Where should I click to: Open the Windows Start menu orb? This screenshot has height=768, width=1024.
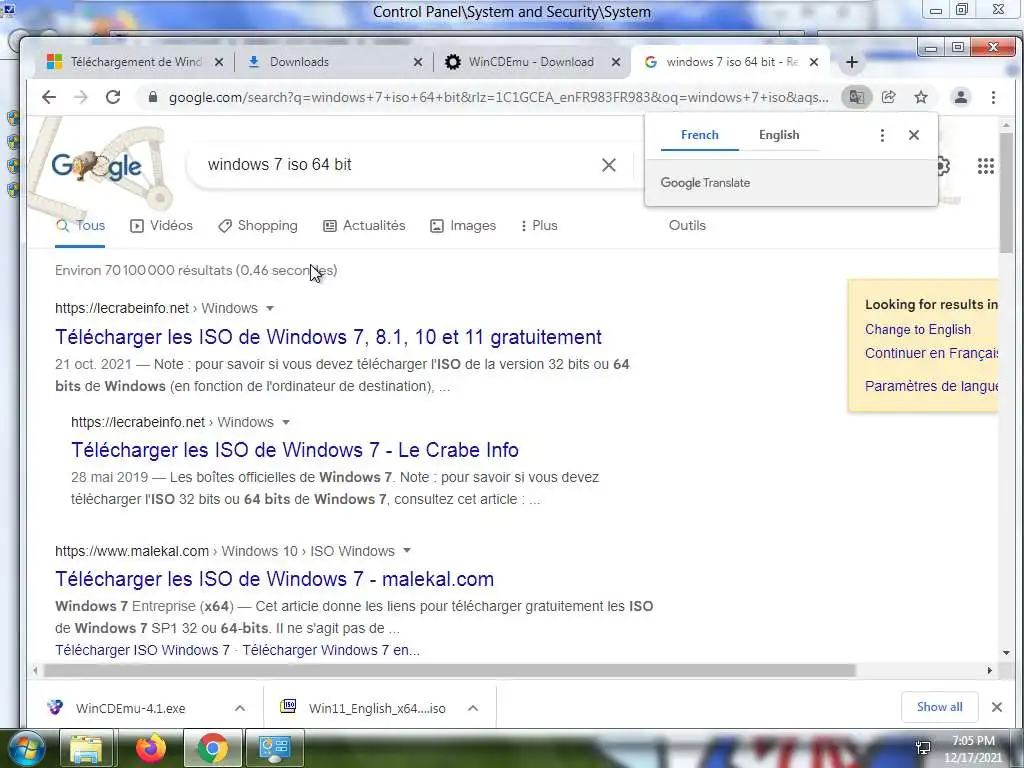coord(26,748)
